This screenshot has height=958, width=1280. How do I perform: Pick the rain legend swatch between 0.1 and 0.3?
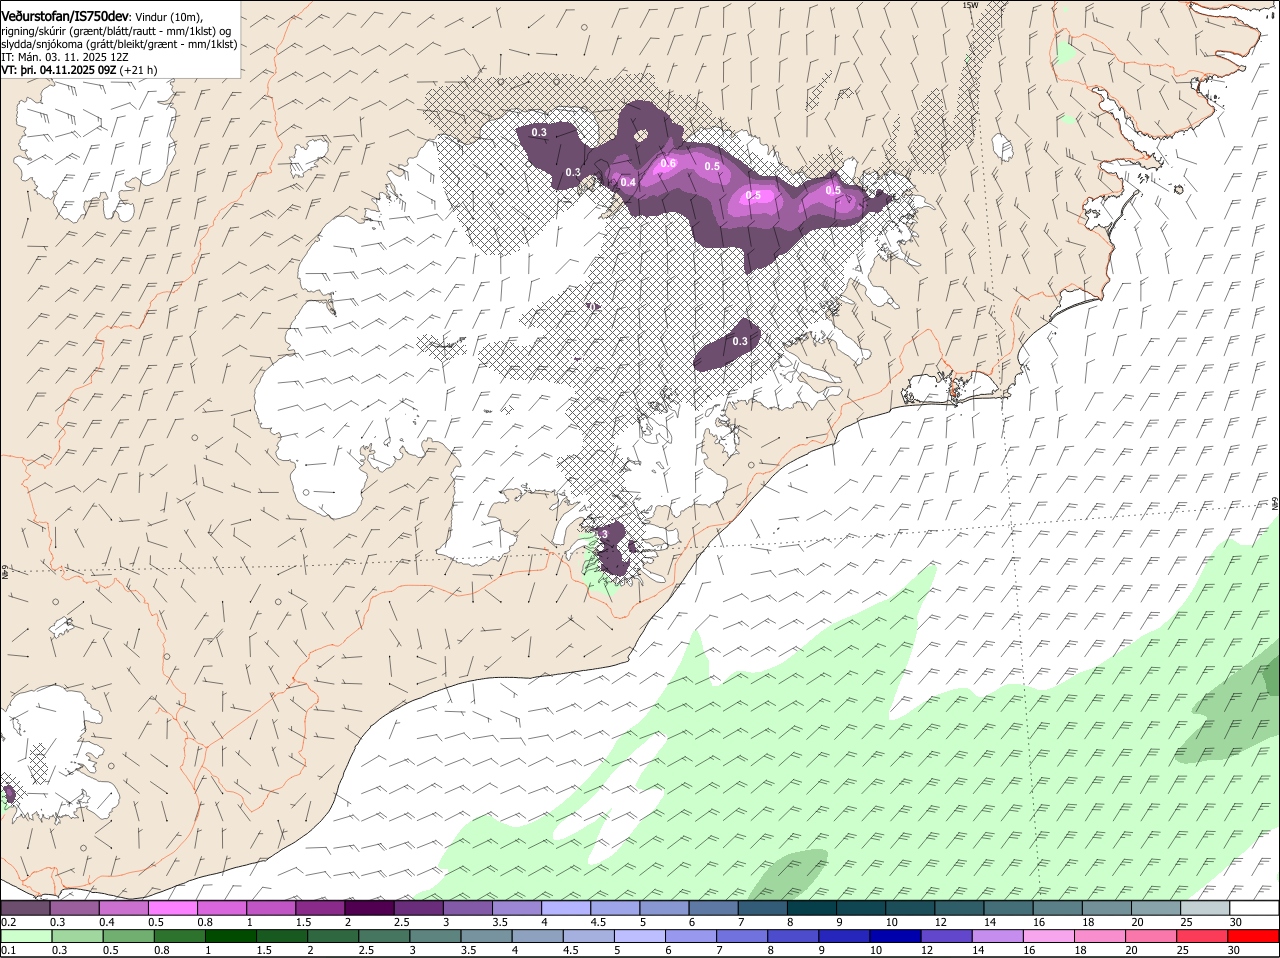[25, 936]
